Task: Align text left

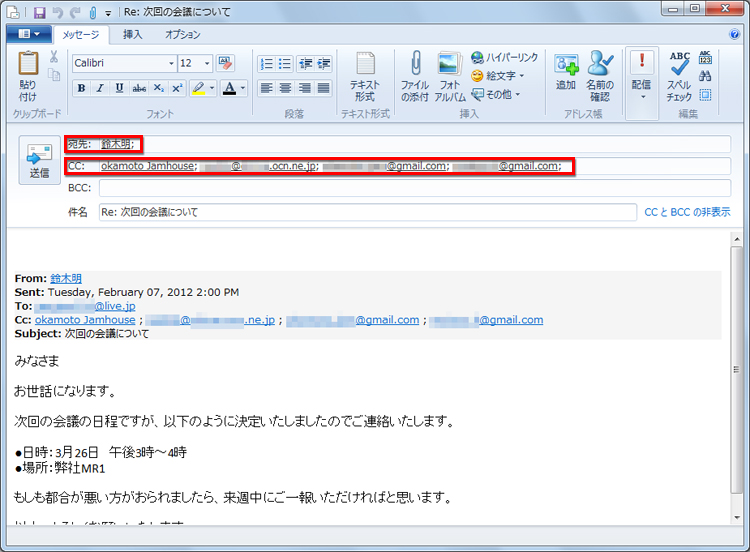Action: coord(266,88)
